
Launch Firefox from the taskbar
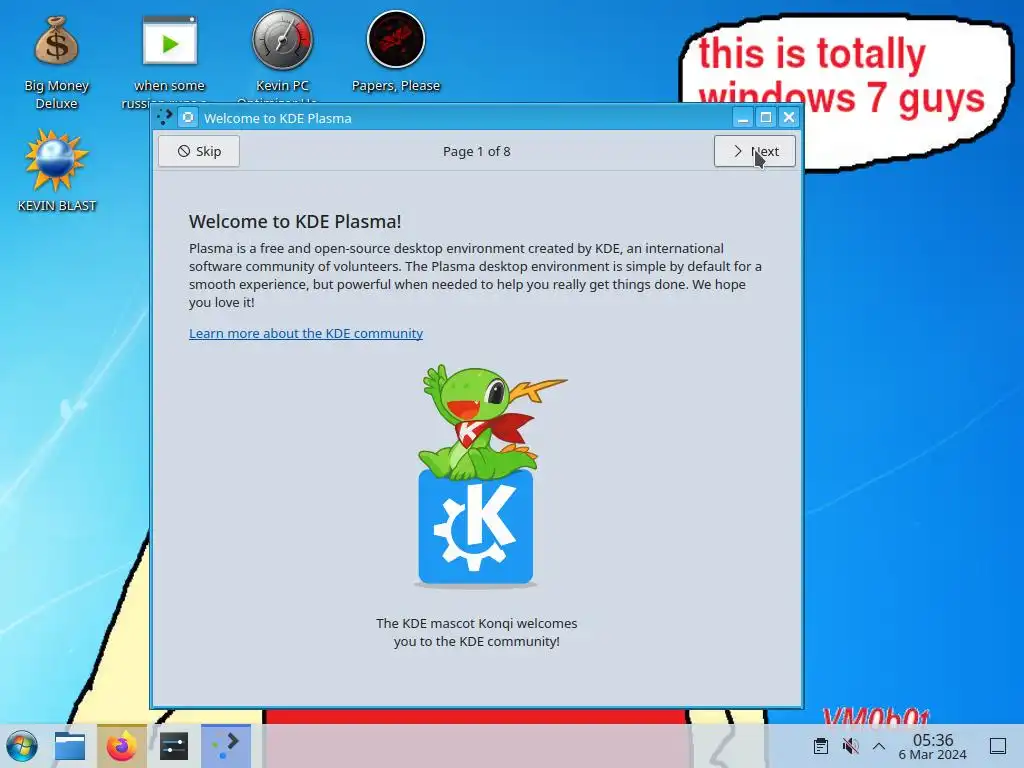121,746
